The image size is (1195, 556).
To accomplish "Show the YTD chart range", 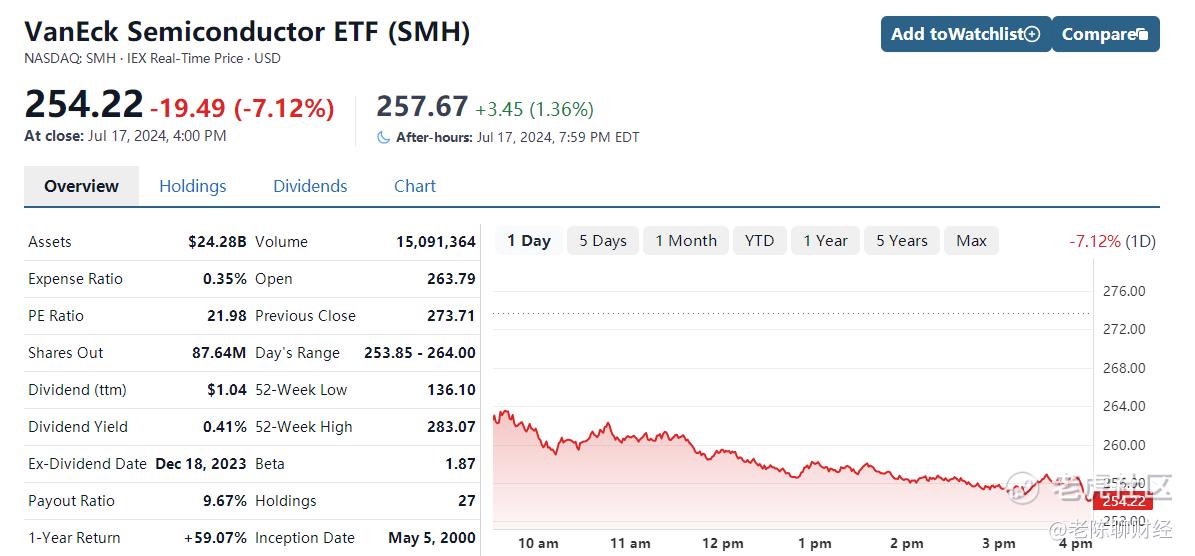I will (x=759, y=241).
